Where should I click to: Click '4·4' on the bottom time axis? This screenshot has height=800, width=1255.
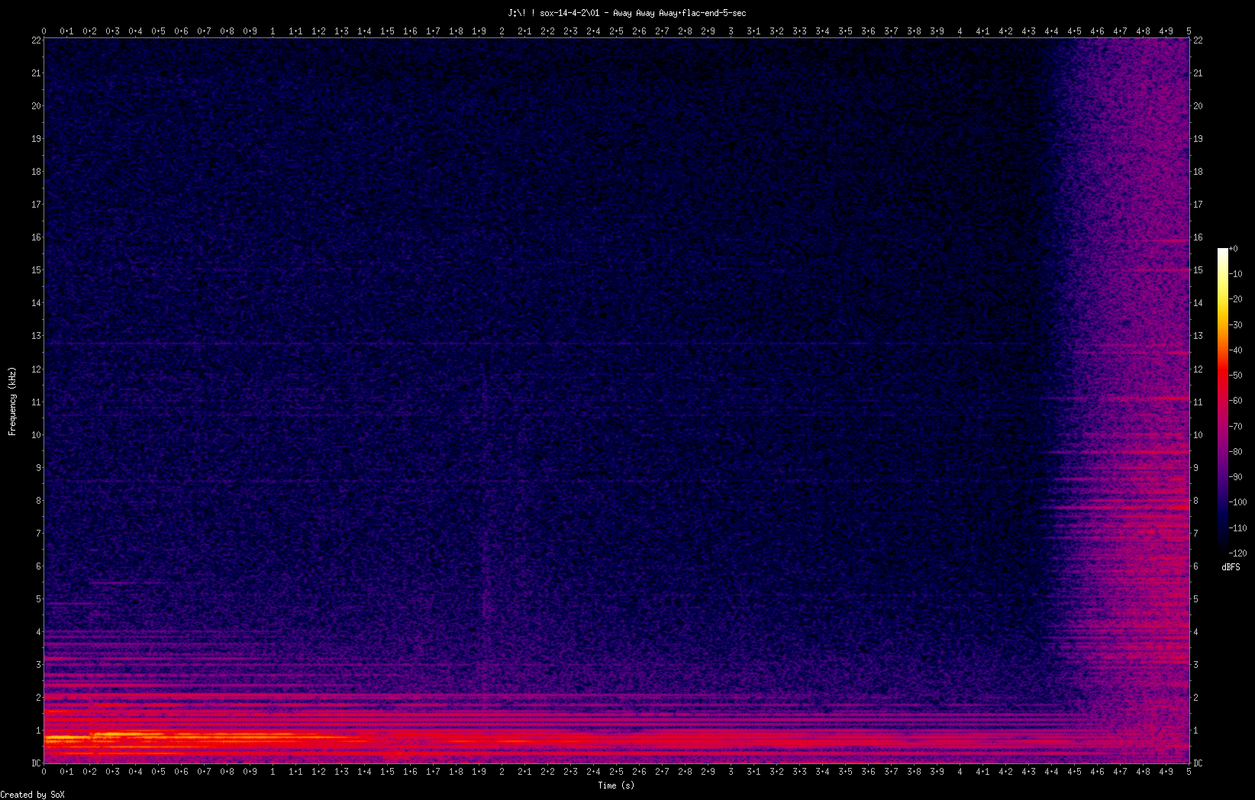(1051, 773)
